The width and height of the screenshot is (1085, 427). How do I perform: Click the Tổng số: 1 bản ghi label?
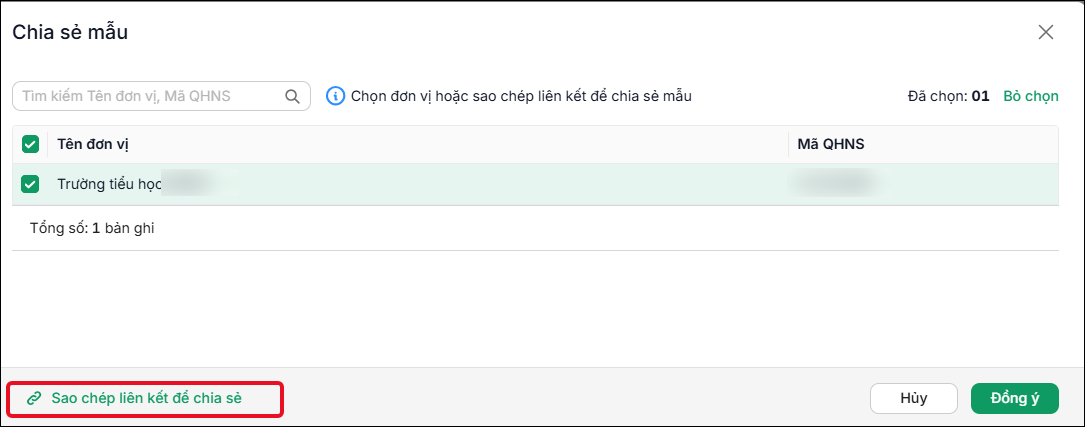pyautogui.click(x=92, y=228)
